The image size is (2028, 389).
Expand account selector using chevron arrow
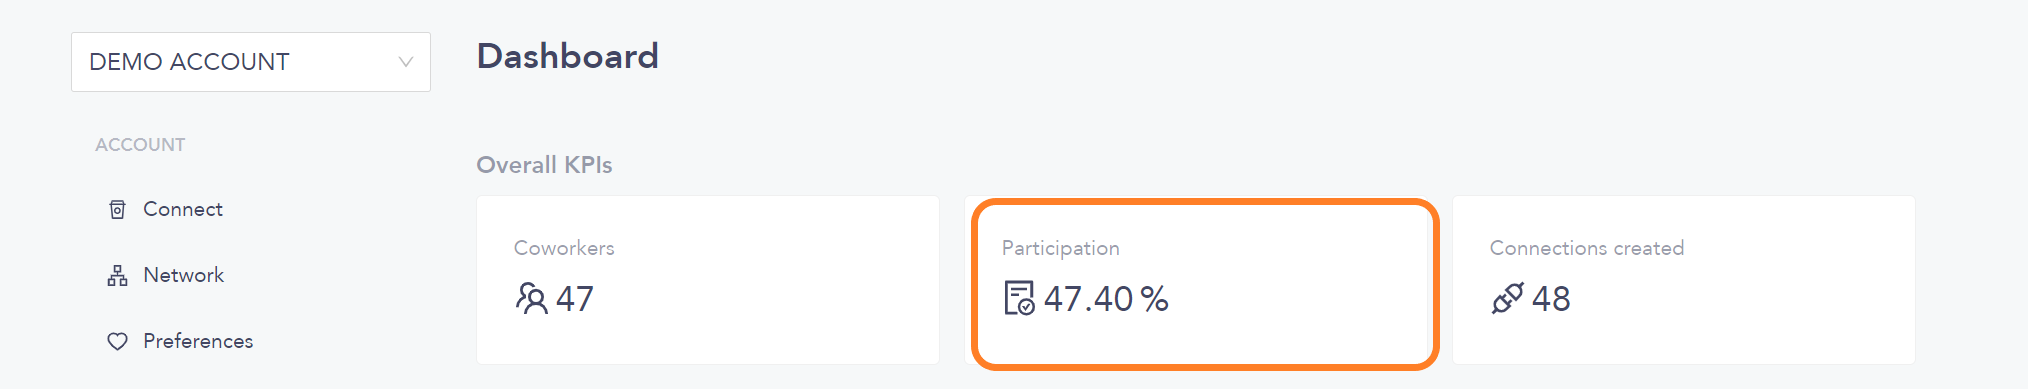point(405,62)
